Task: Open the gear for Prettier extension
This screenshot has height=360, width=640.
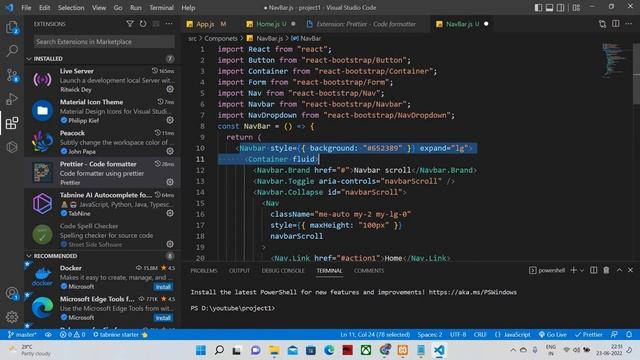Action: coord(170,182)
